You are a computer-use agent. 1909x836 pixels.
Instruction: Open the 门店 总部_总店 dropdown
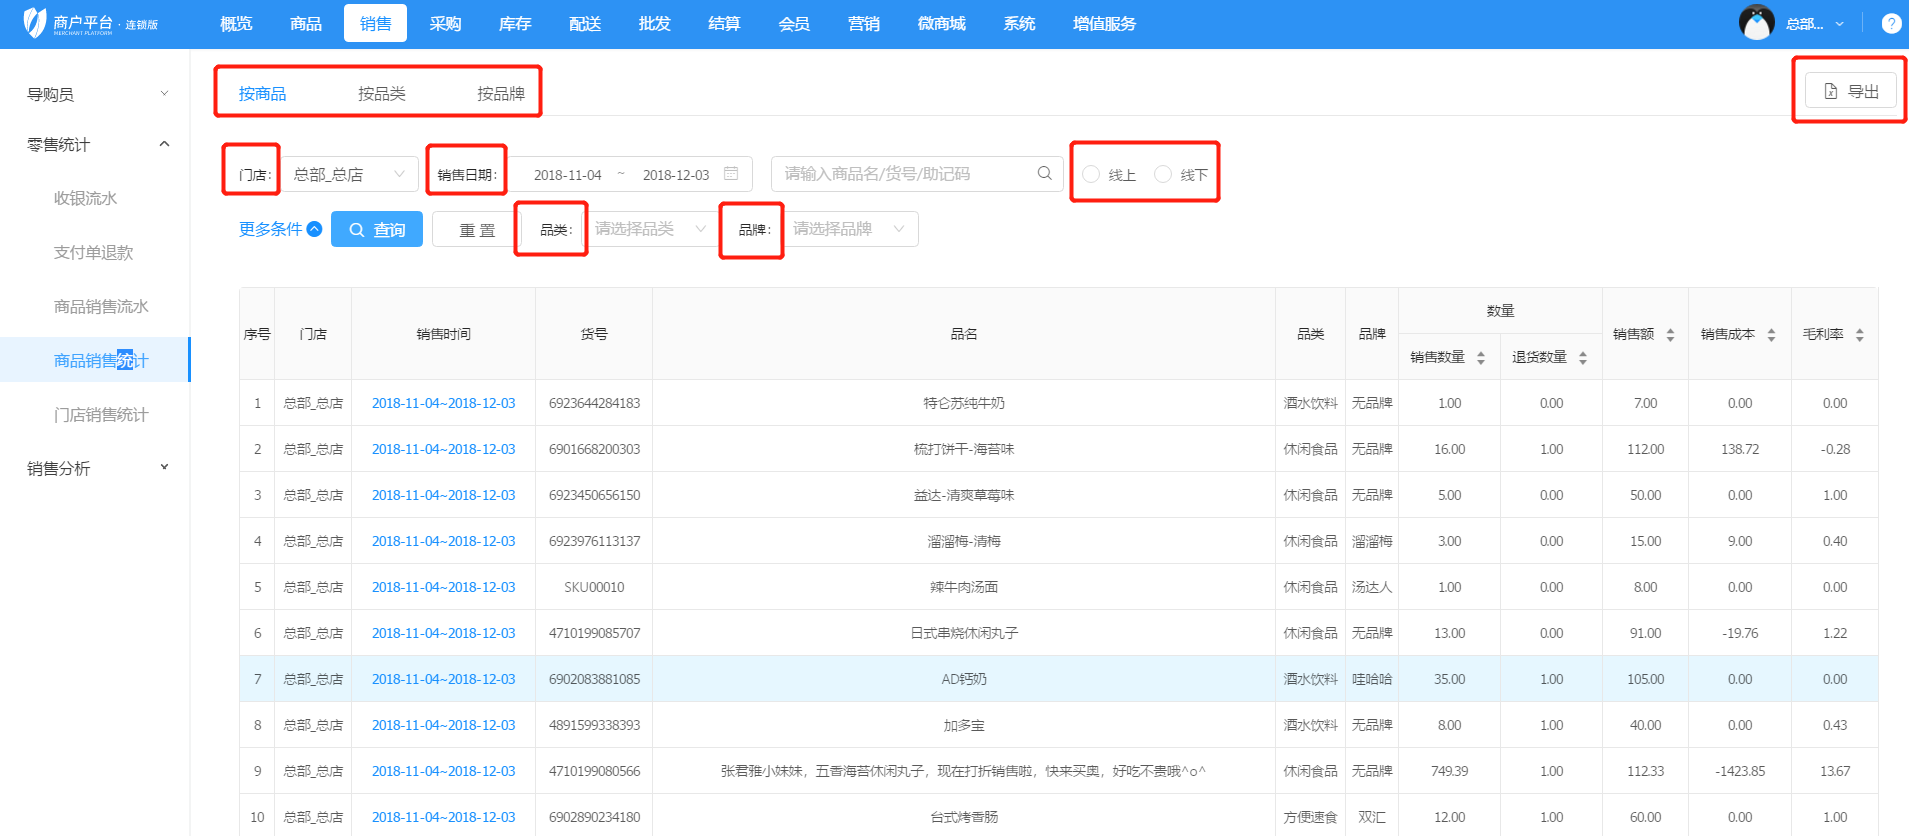pyautogui.click(x=350, y=174)
